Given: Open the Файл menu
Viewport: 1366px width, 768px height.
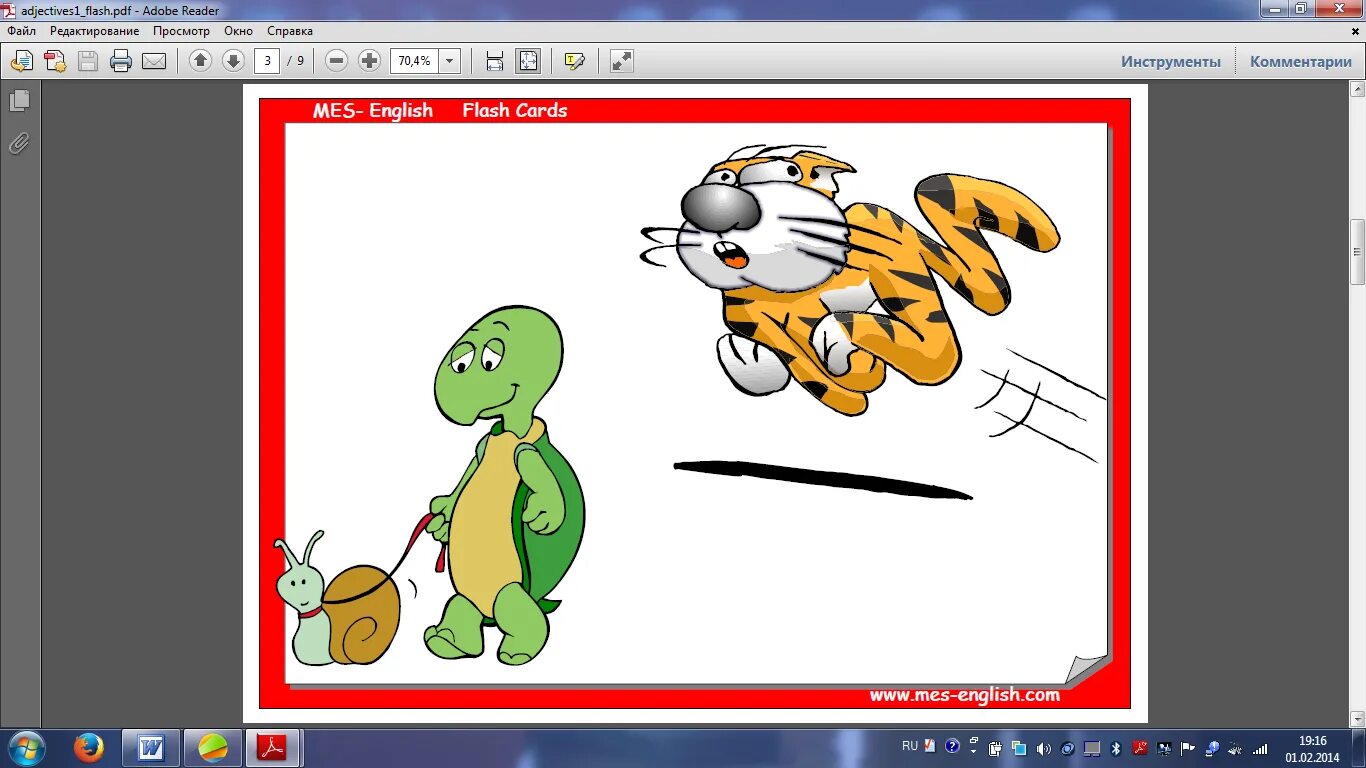Looking at the screenshot, I should (x=21, y=31).
